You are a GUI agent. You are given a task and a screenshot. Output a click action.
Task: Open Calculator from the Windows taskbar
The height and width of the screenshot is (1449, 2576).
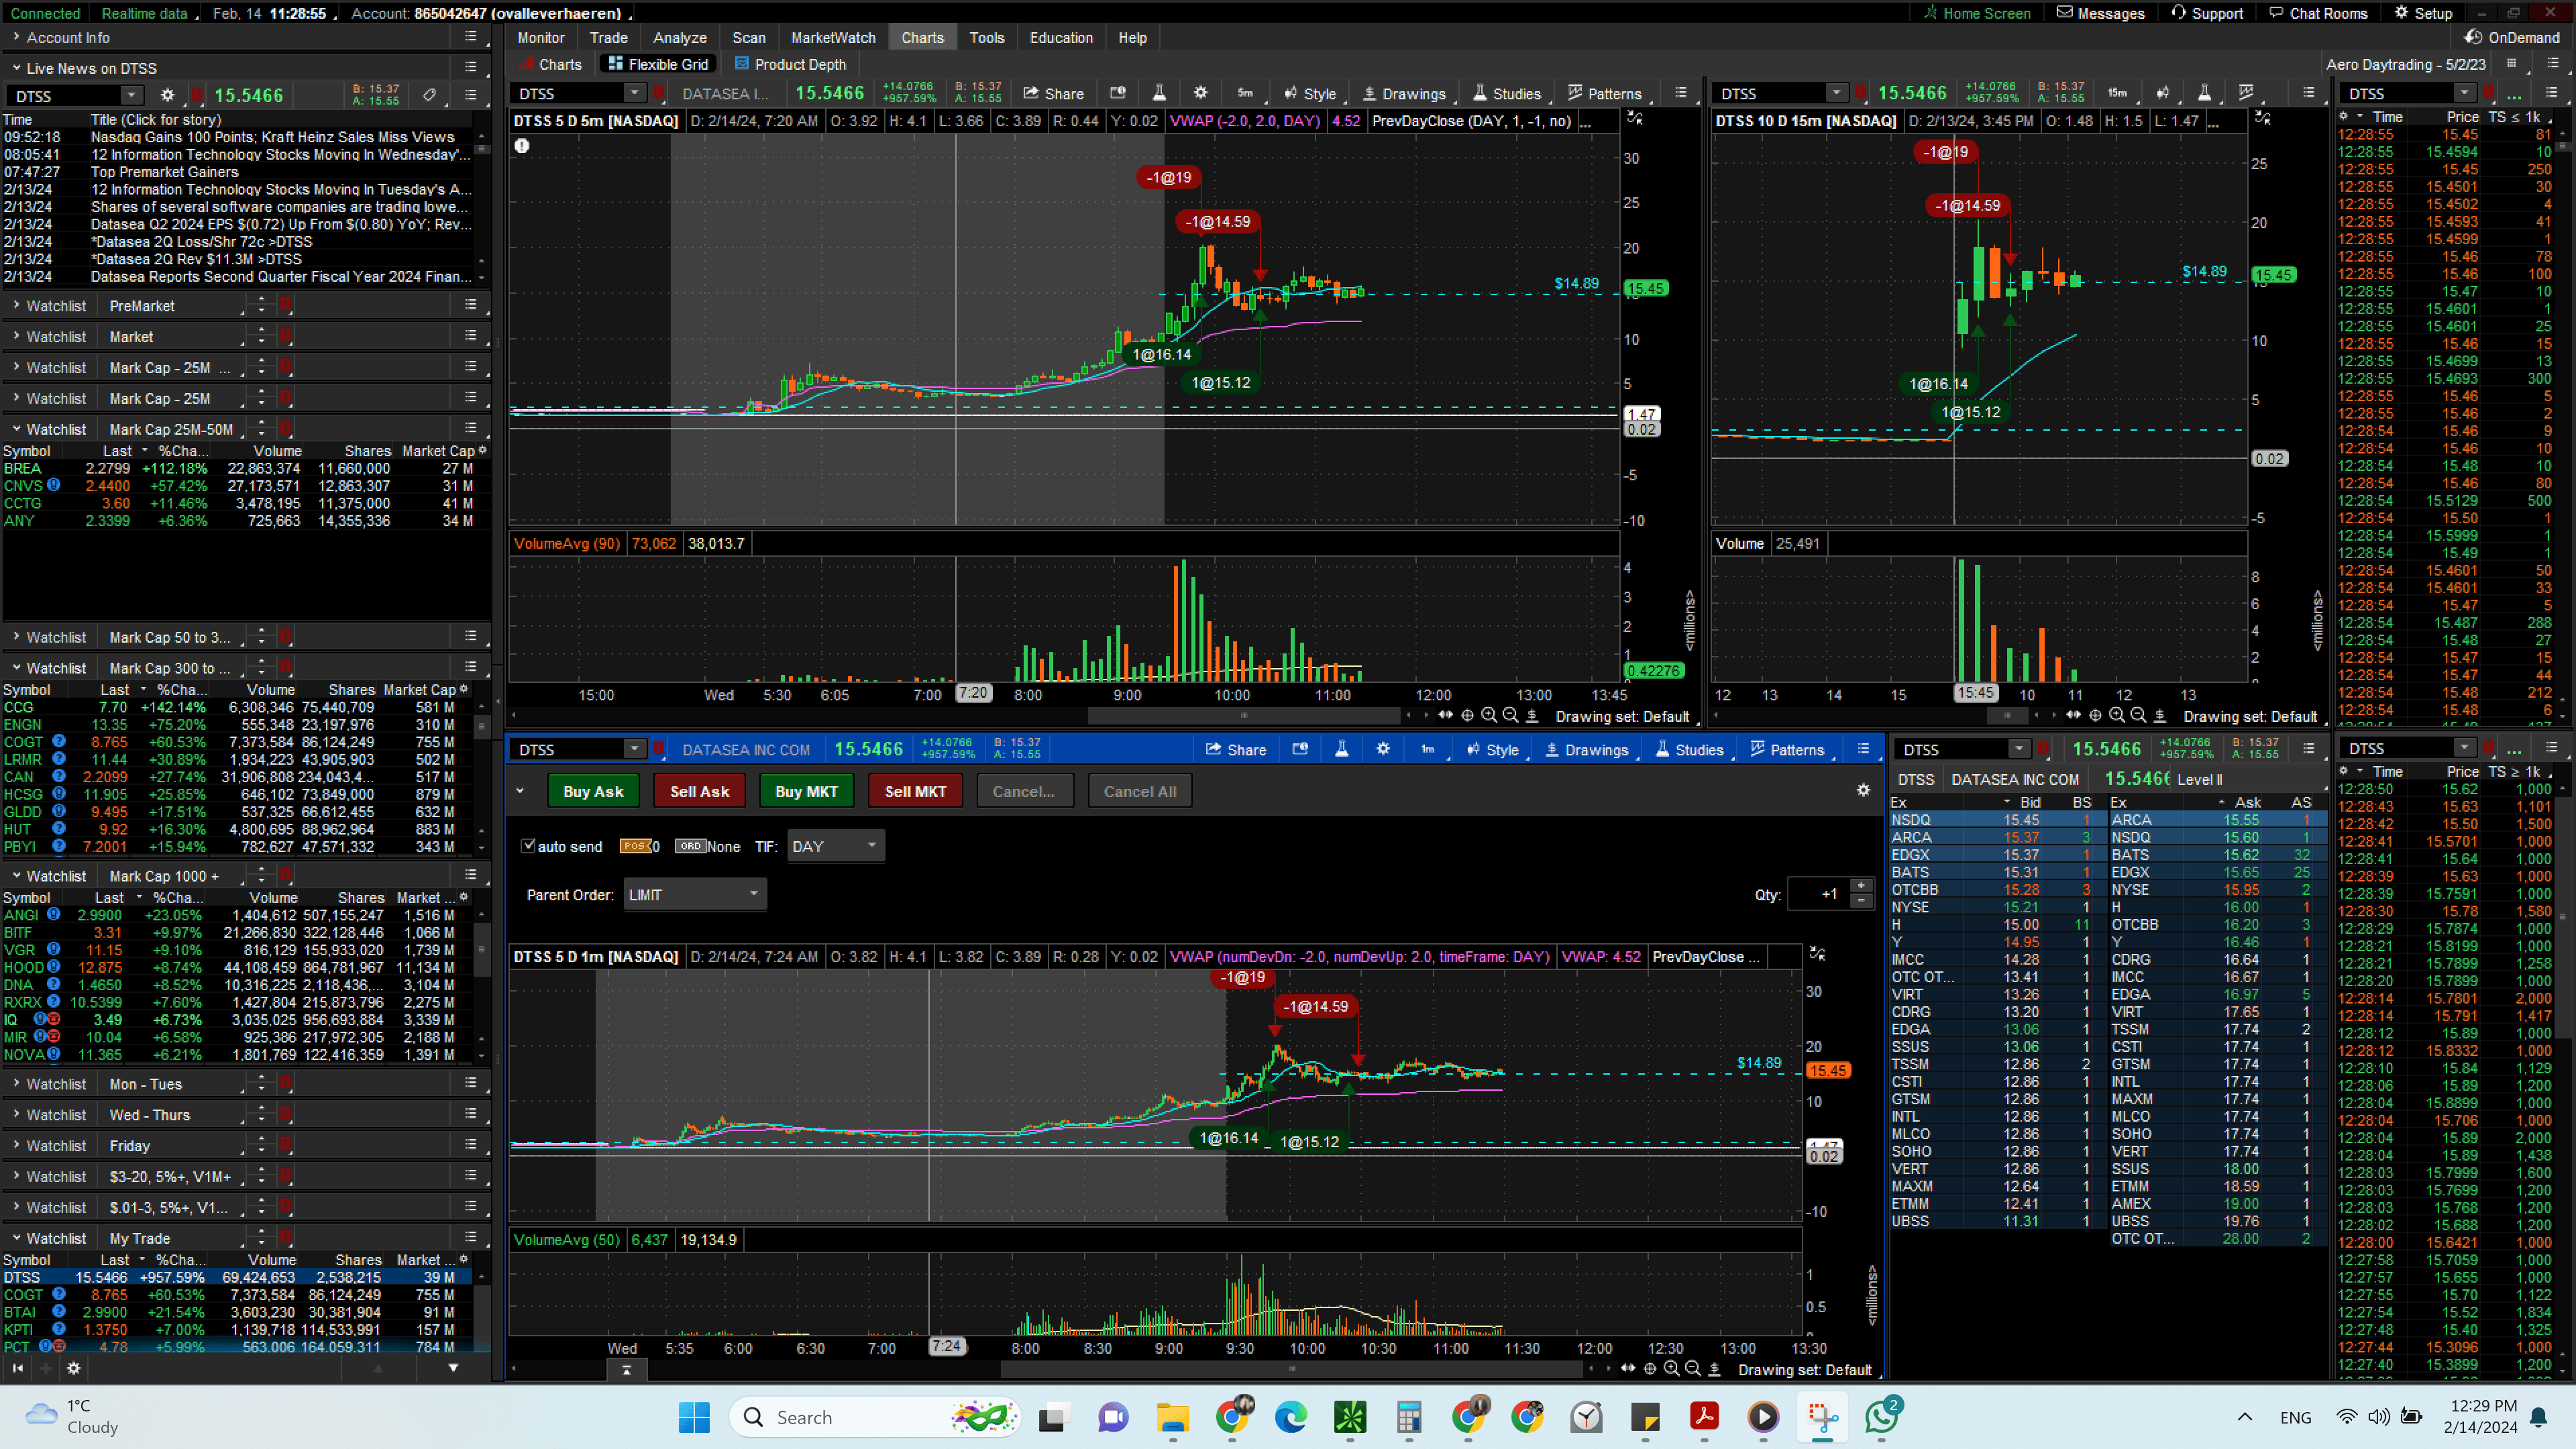tap(1409, 1417)
